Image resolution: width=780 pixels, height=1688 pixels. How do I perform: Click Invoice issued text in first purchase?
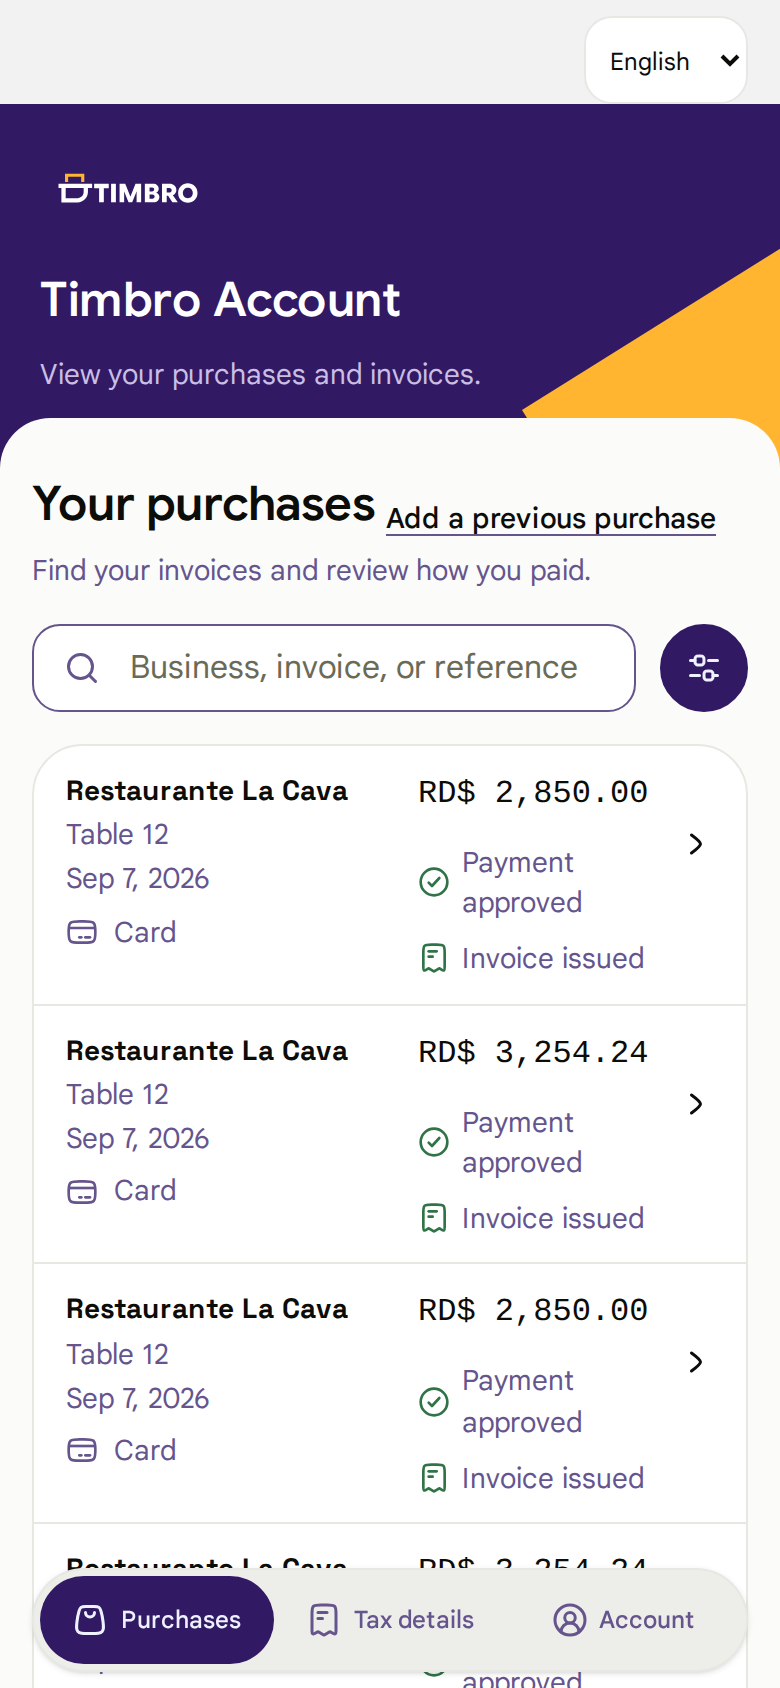[x=553, y=958]
